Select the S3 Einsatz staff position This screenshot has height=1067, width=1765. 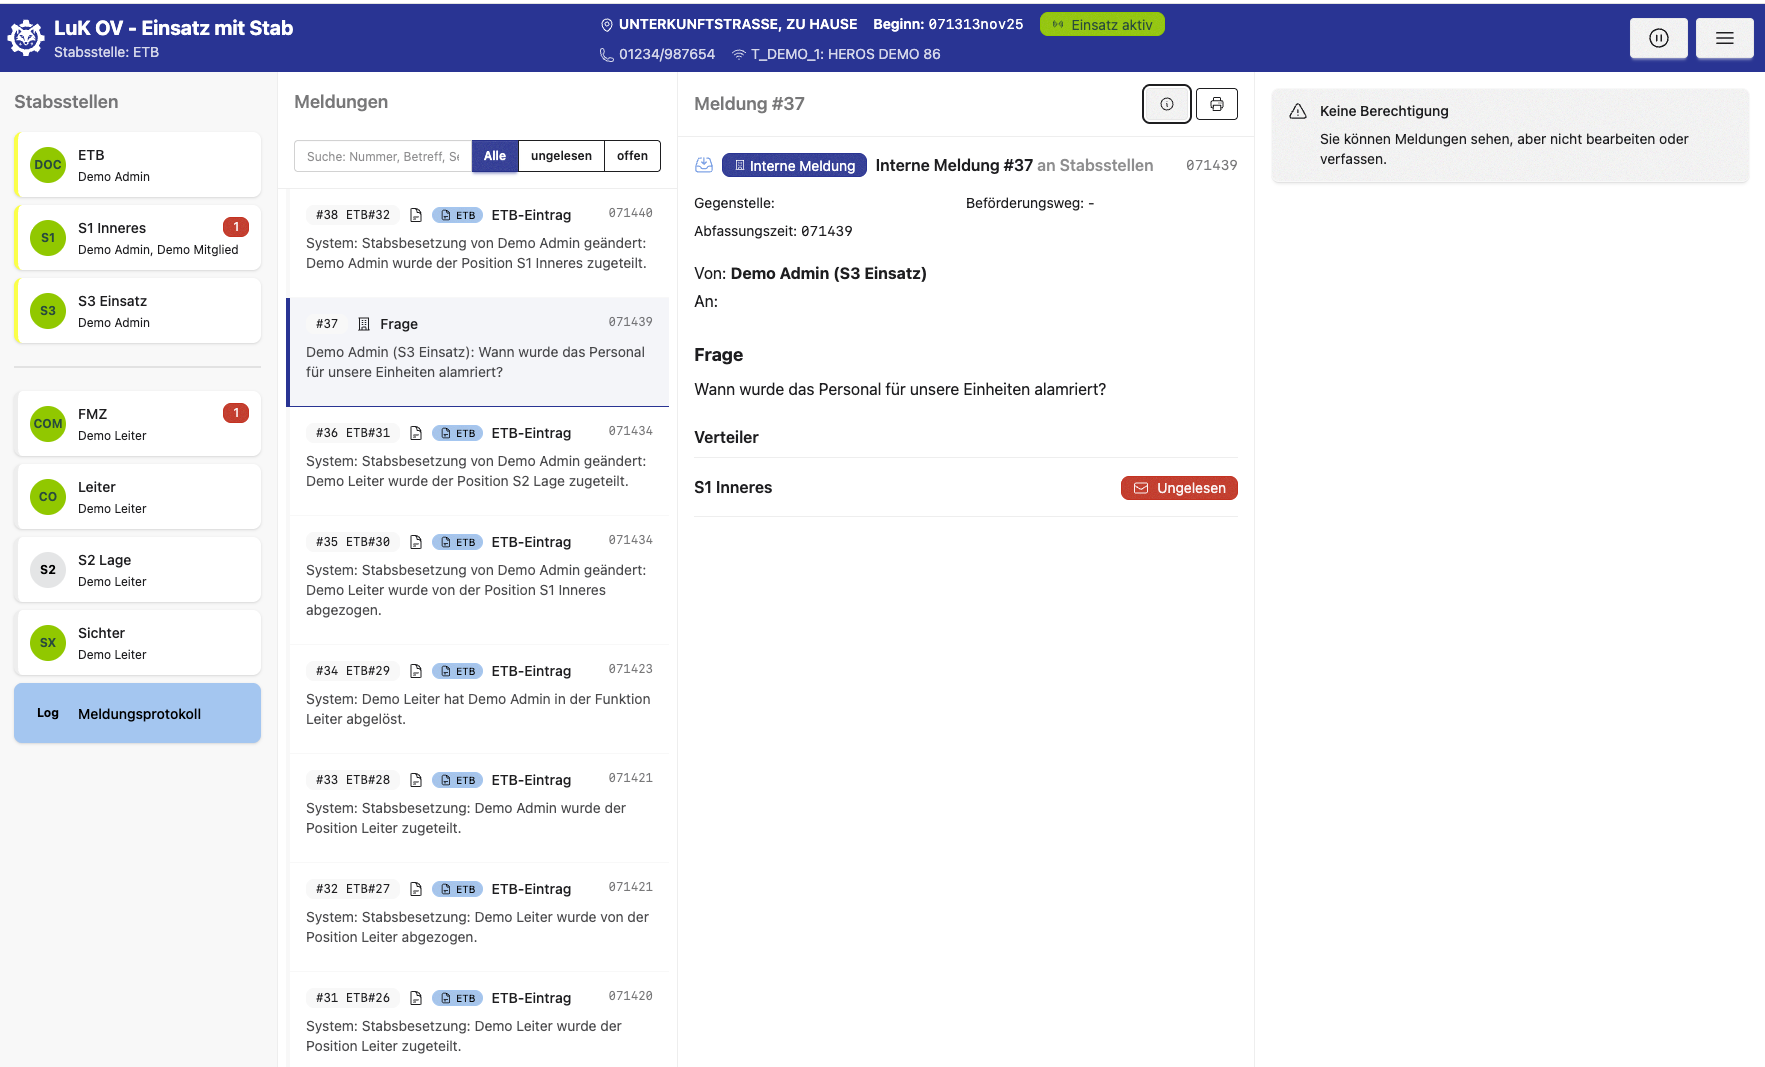tap(138, 311)
